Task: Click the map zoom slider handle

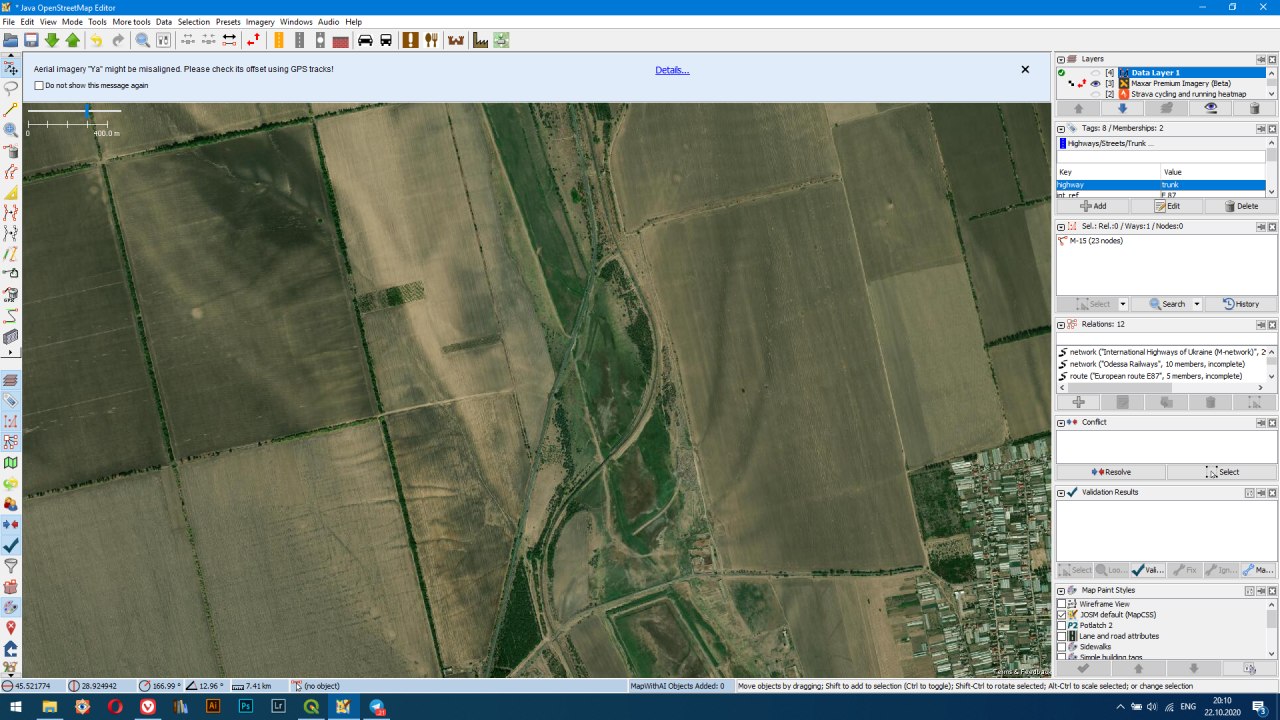Action: click(x=88, y=110)
